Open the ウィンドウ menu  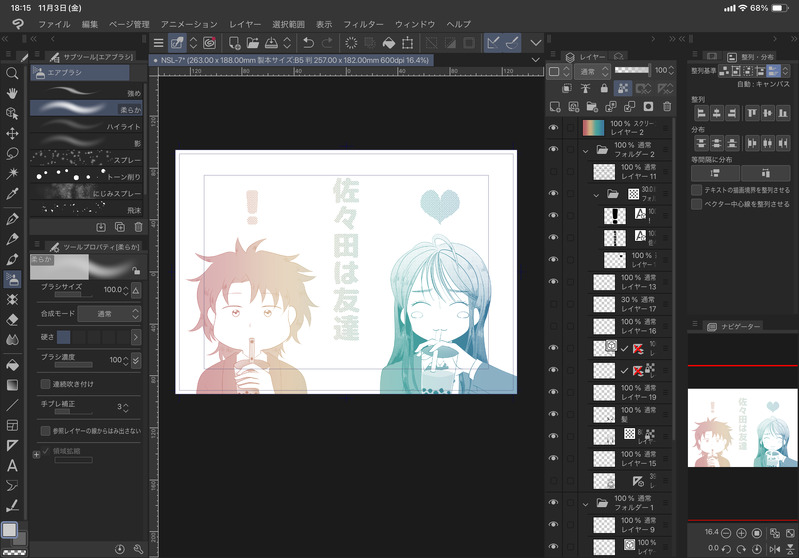pos(415,24)
